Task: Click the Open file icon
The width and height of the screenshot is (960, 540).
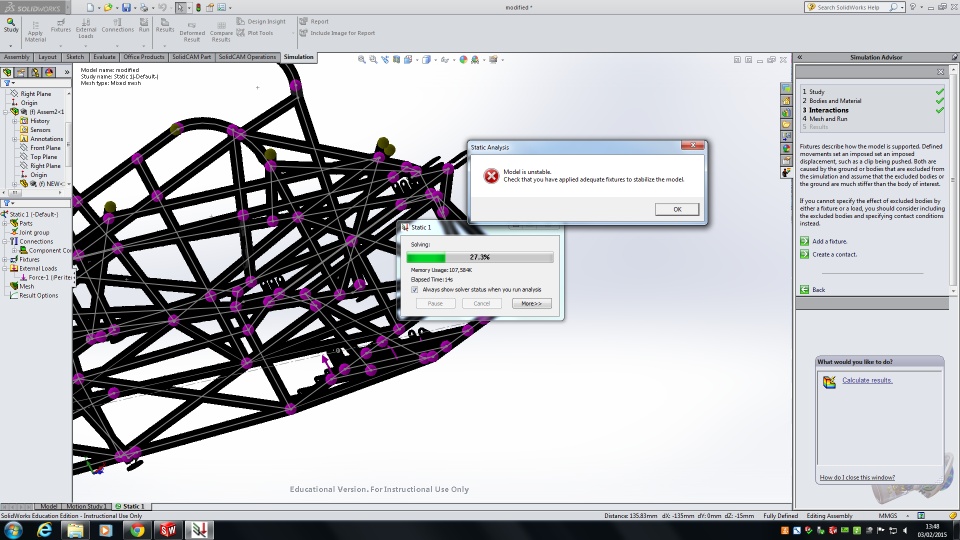Action: tap(108, 7)
